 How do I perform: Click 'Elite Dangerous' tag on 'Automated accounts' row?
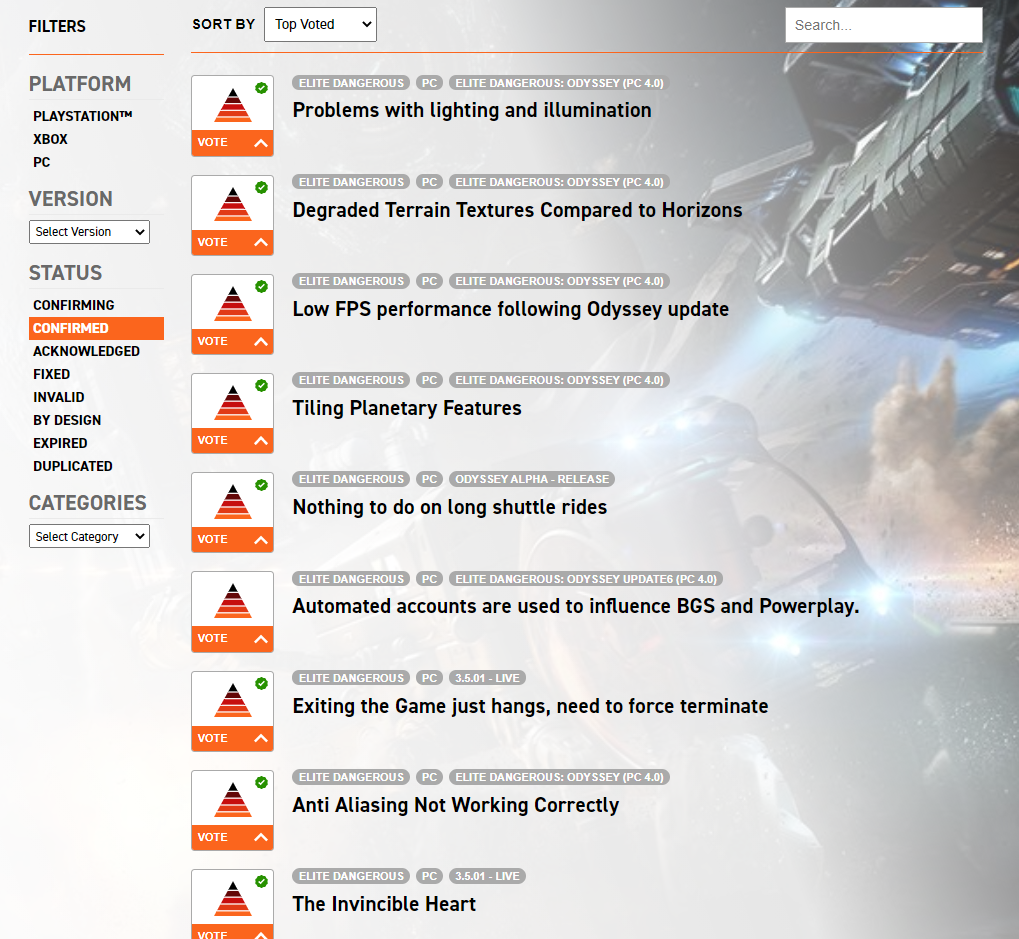click(x=351, y=579)
